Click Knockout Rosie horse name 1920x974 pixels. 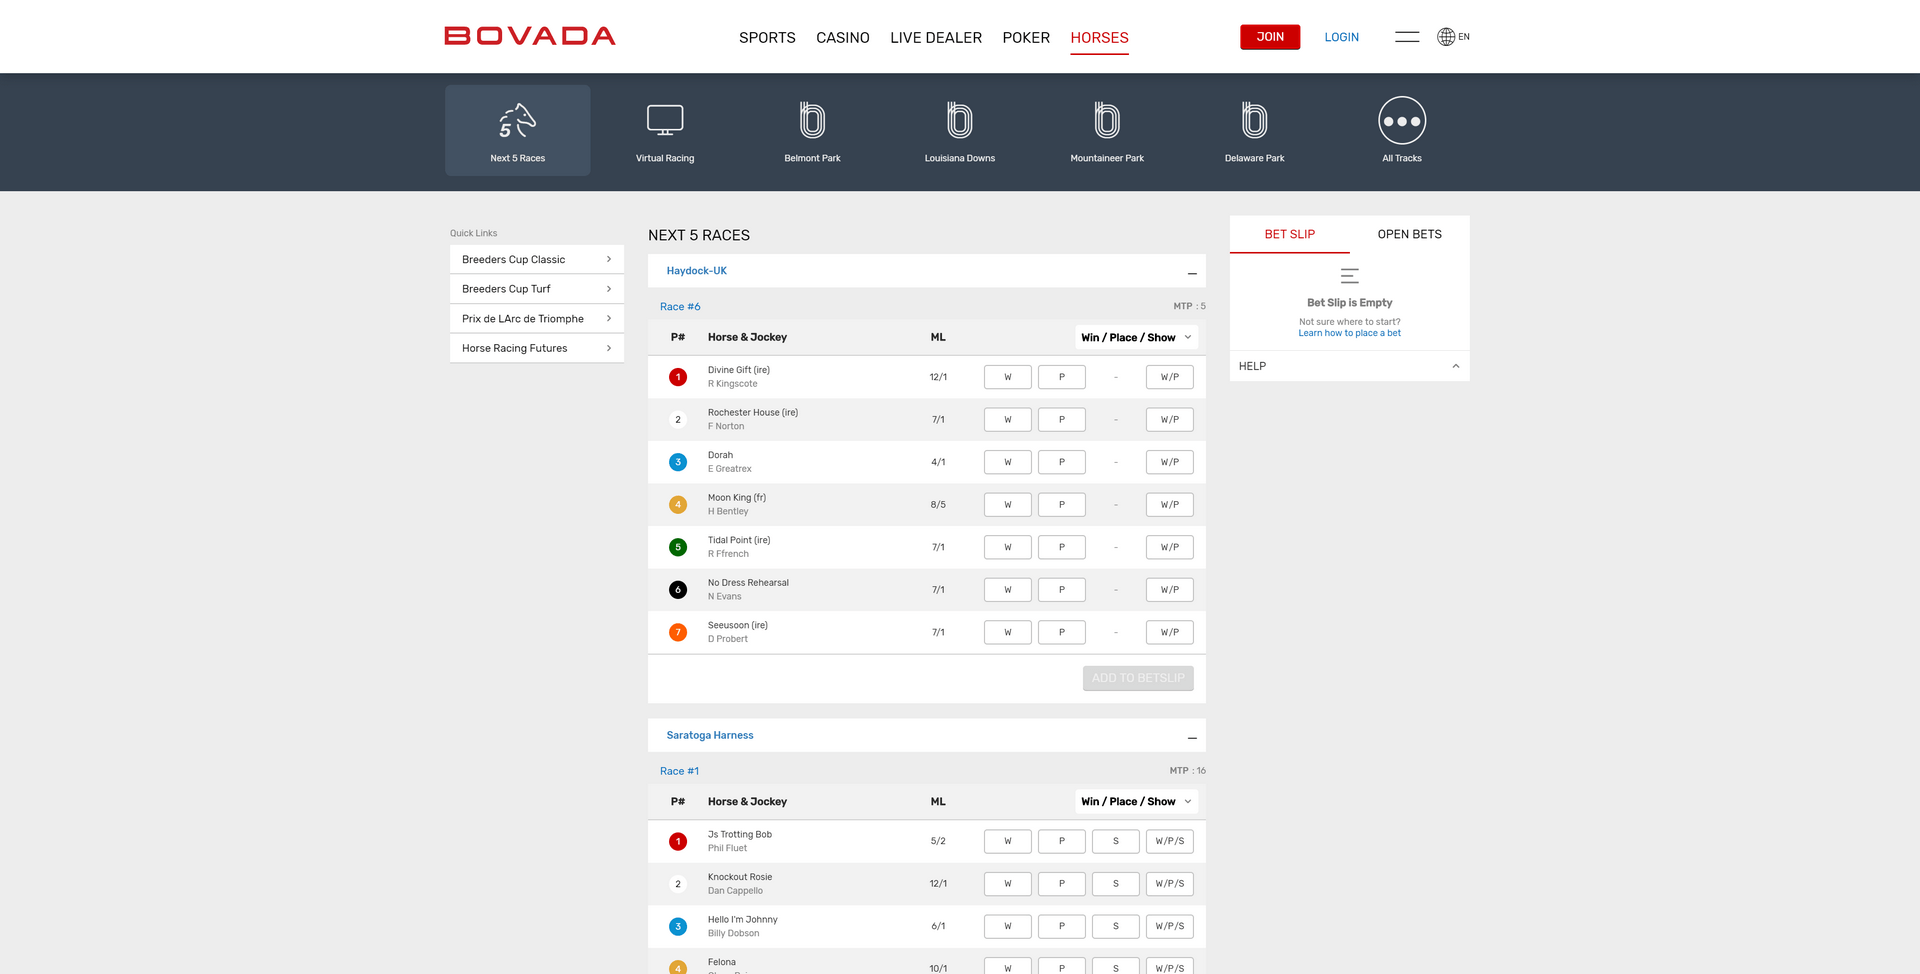[x=740, y=877]
